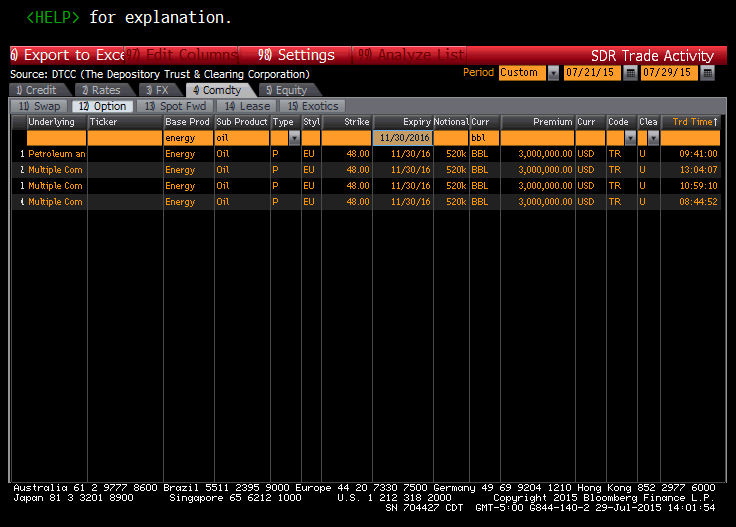Screen dimensions: 736x527
Task: Switch to the Credit tab
Action: click(37, 90)
